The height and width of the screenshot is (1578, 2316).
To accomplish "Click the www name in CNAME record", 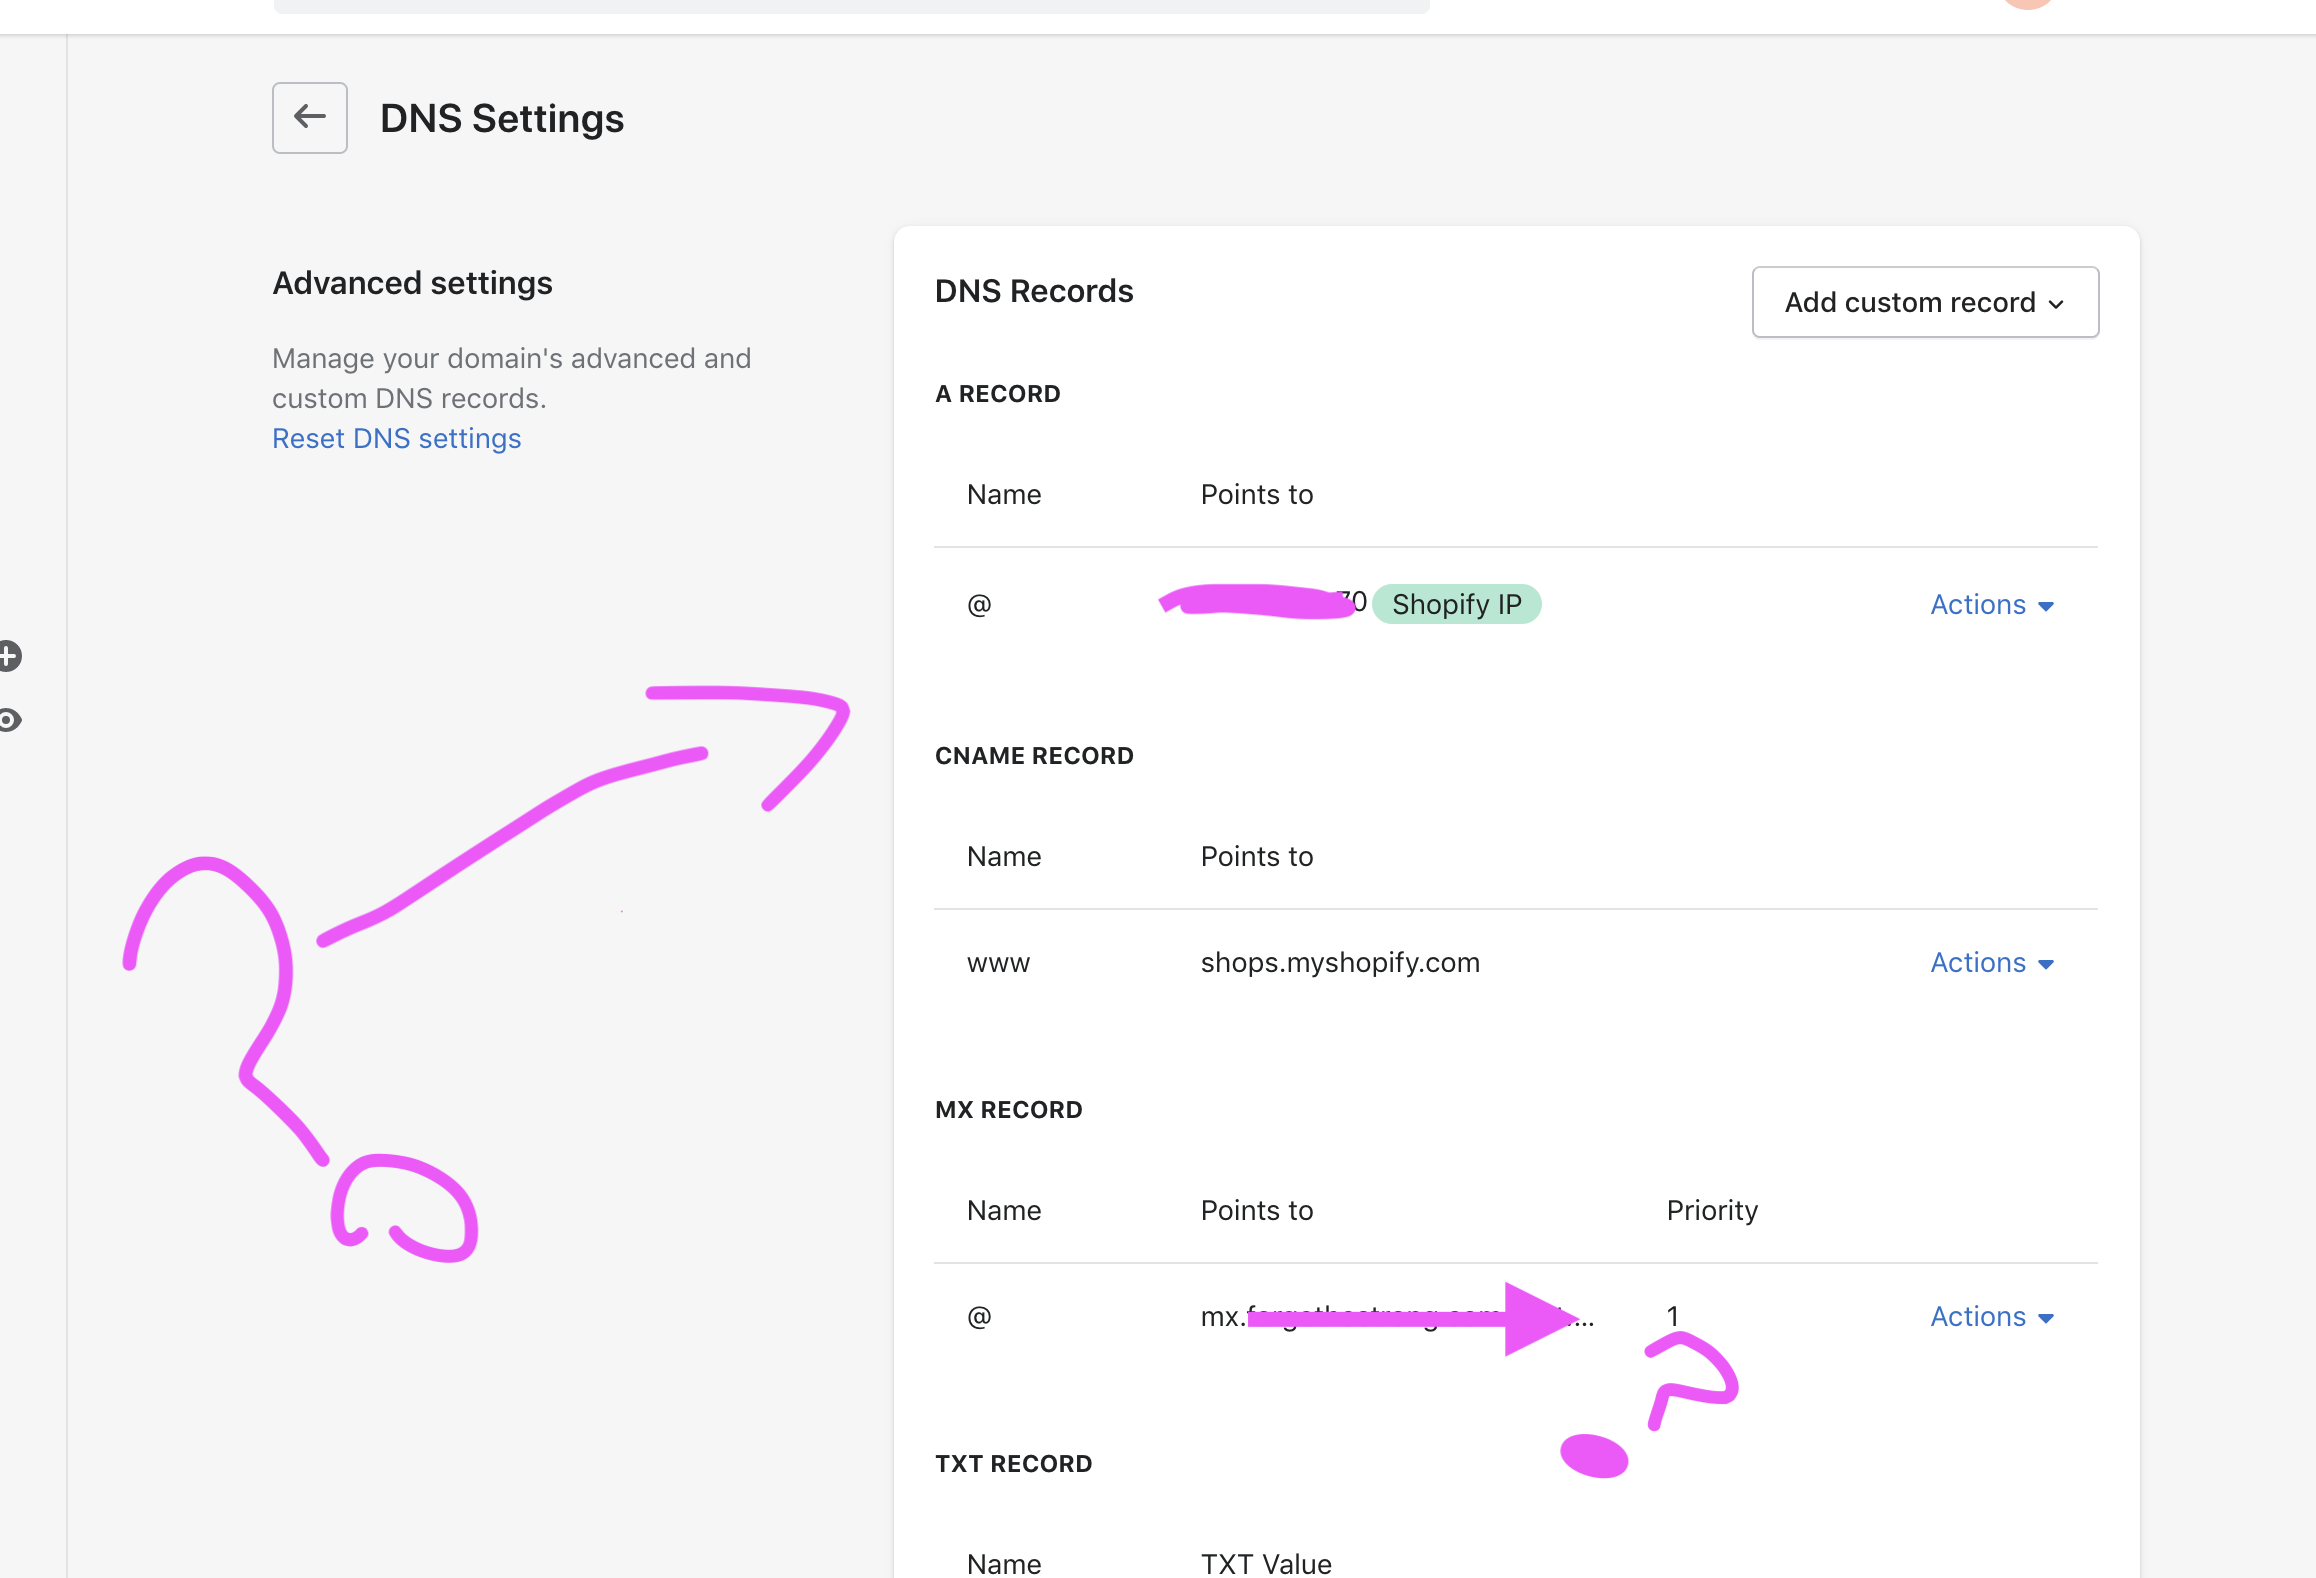I will pos(998,963).
